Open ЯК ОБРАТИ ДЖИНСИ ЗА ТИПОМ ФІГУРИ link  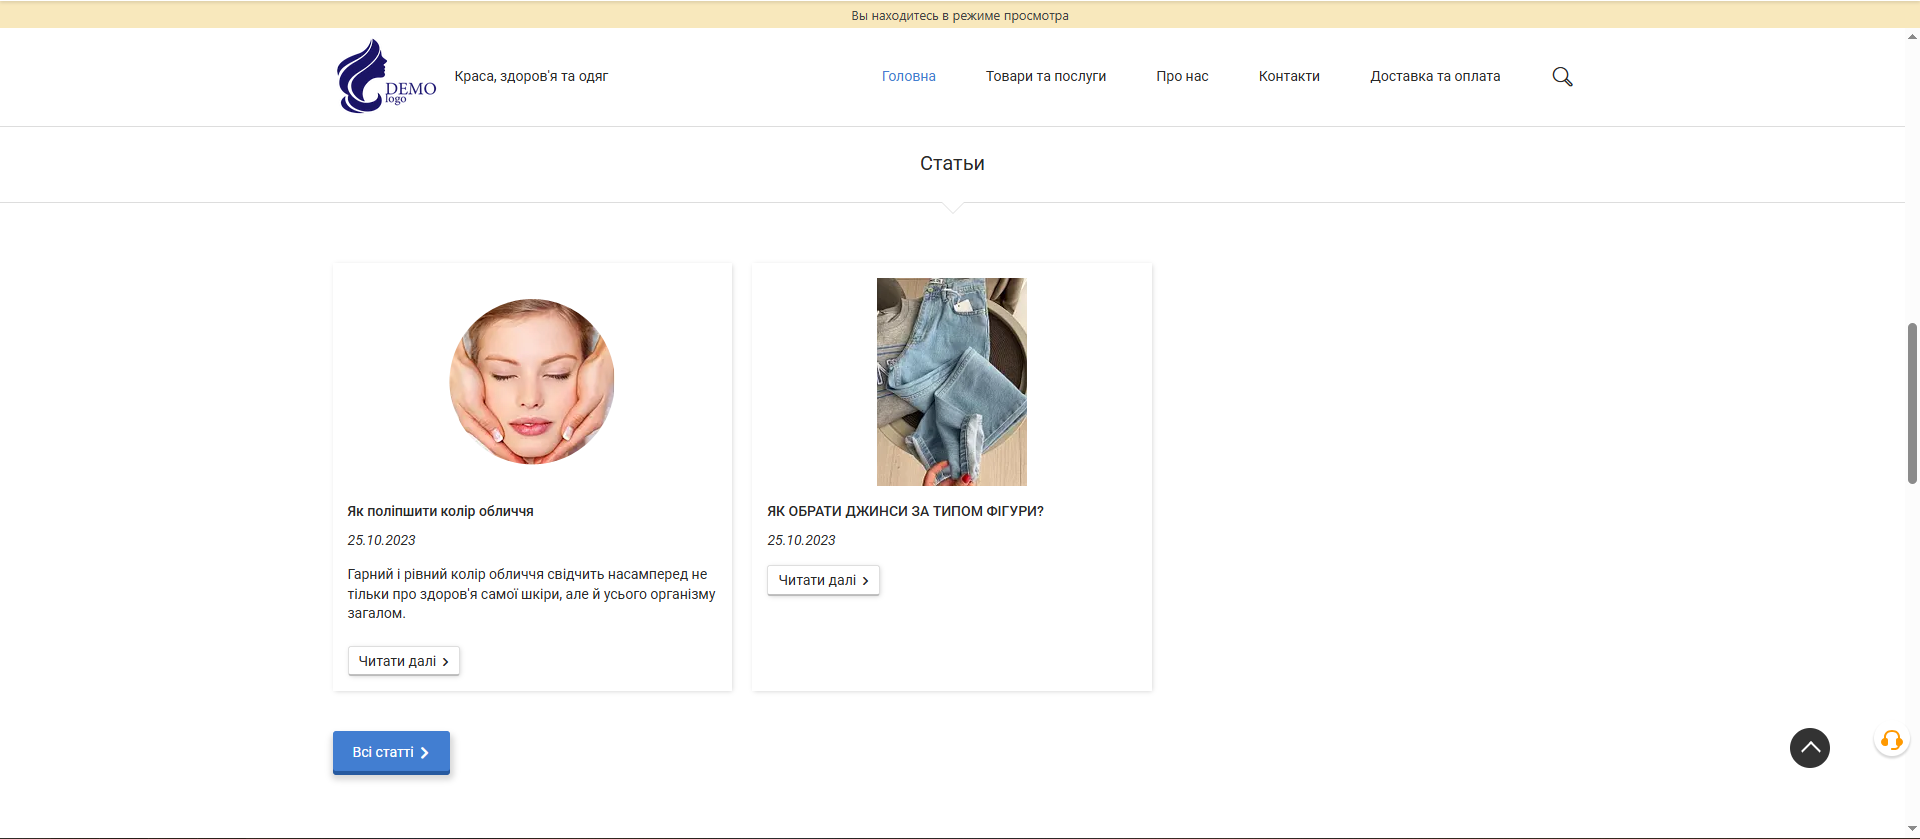coord(905,511)
